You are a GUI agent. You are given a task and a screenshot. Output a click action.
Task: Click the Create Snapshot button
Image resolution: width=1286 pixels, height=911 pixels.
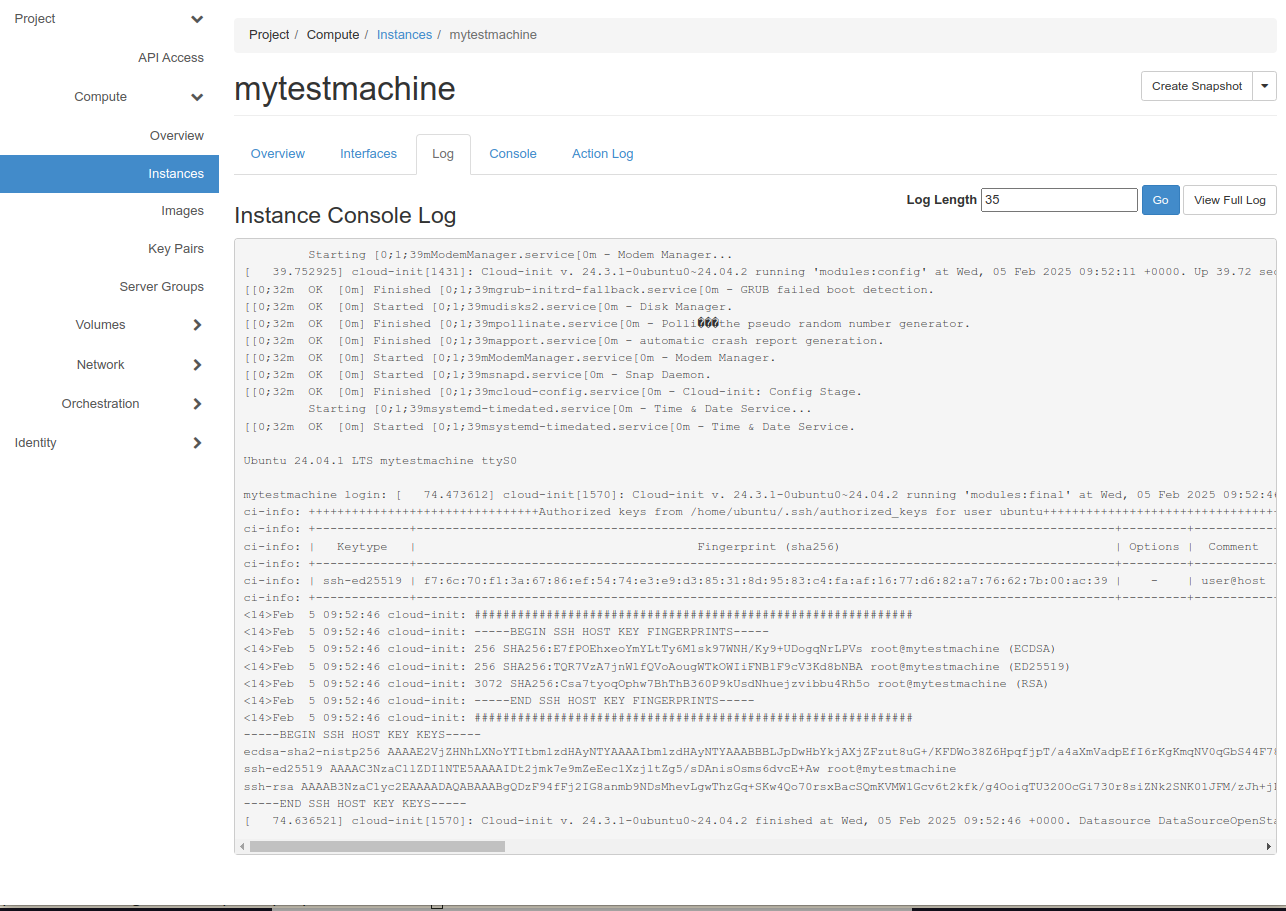coord(1197,86)
